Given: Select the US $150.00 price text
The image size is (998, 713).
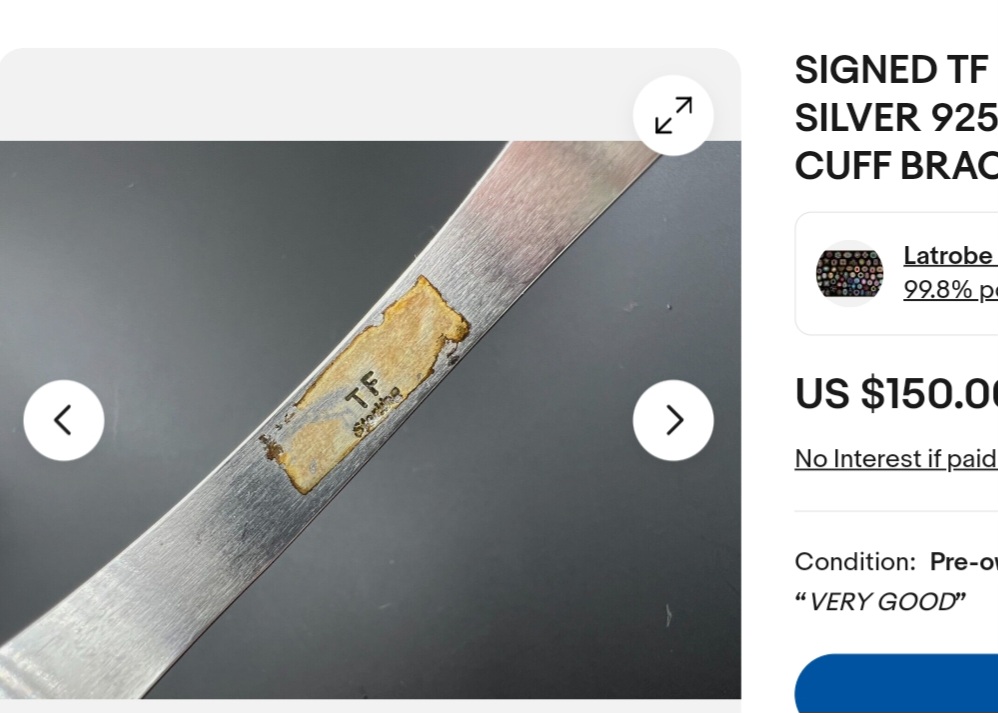Looking at the screenshot, I should (896, 393).
